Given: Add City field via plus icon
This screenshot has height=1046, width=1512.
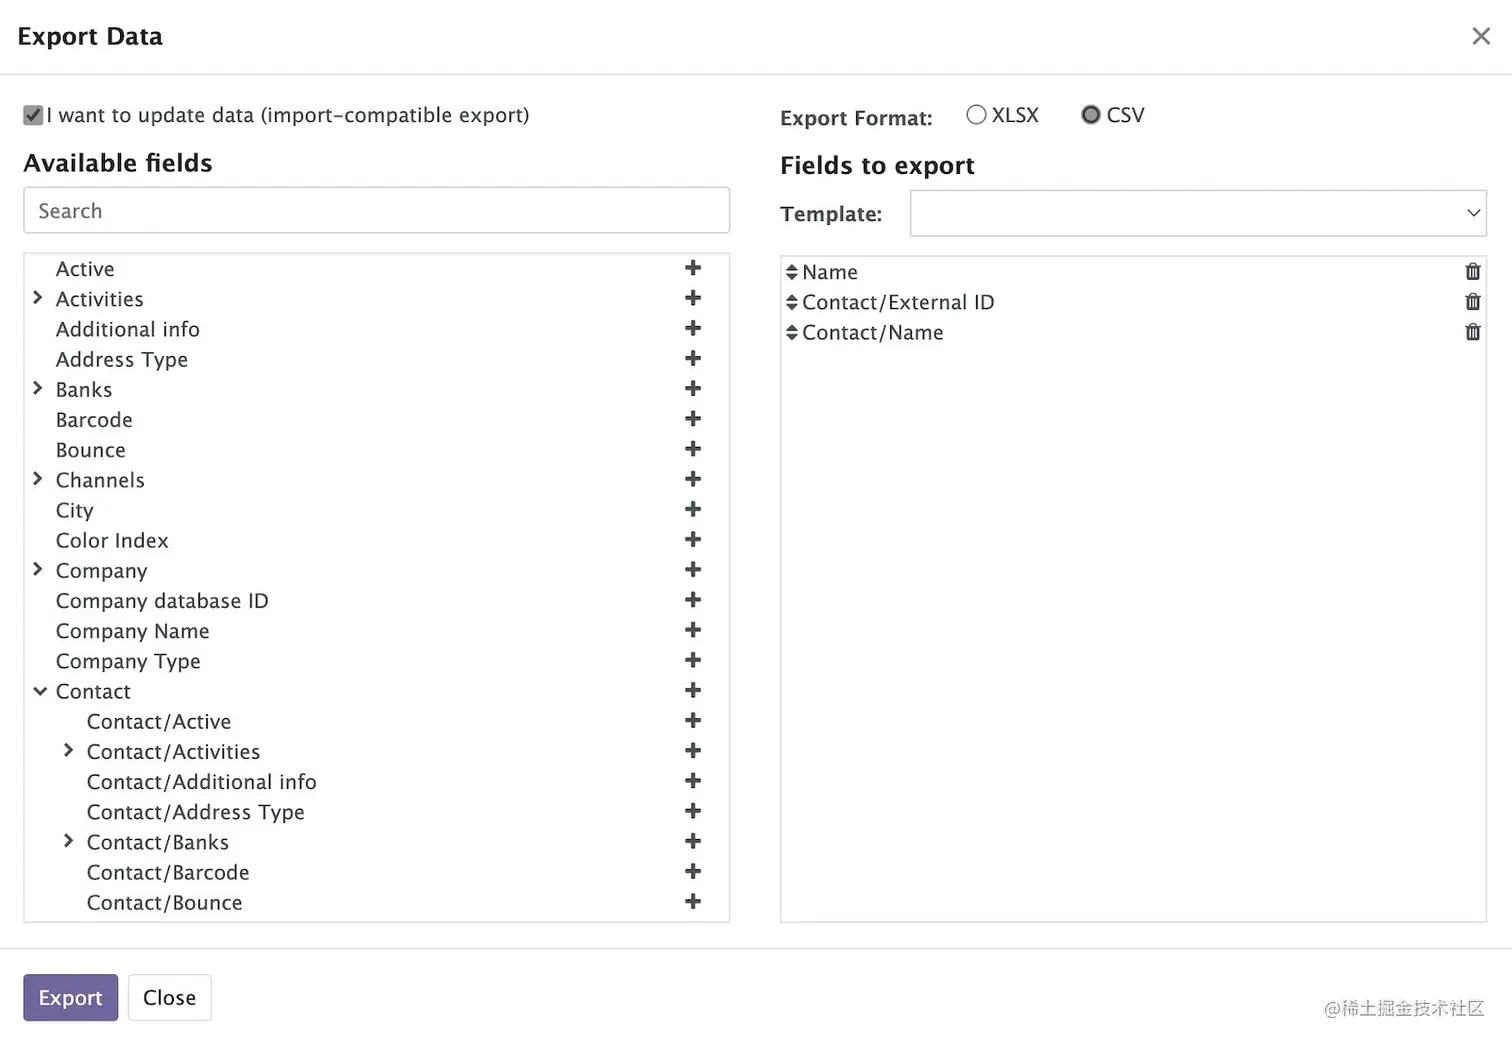Looking at the screenshot, I should [693, 509].
